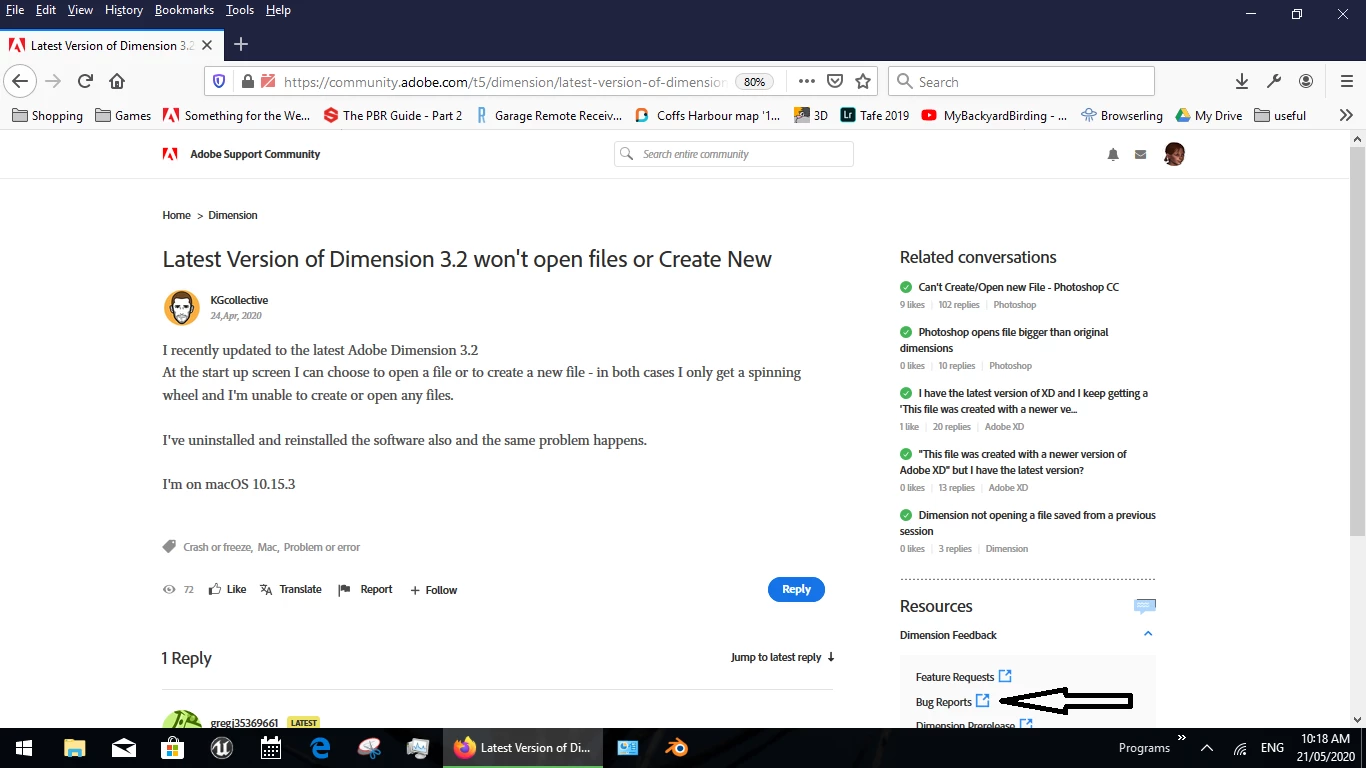Go to Home breadcrumb
The image size is (1366, 768).
[176, 215]
